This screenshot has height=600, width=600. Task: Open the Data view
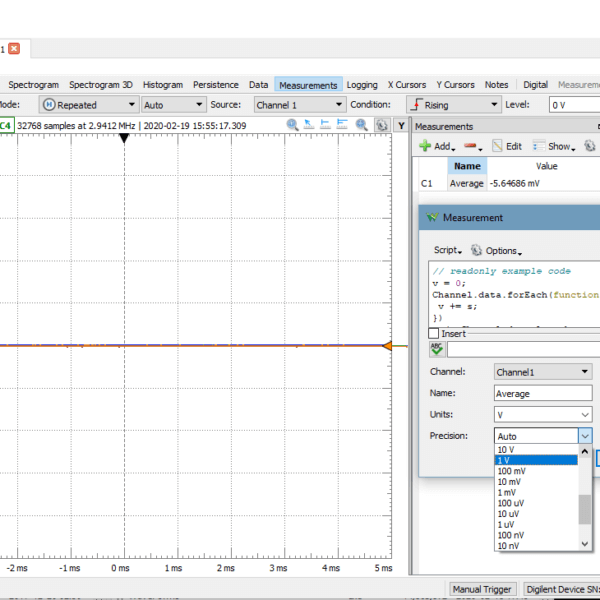coord(258,85)
